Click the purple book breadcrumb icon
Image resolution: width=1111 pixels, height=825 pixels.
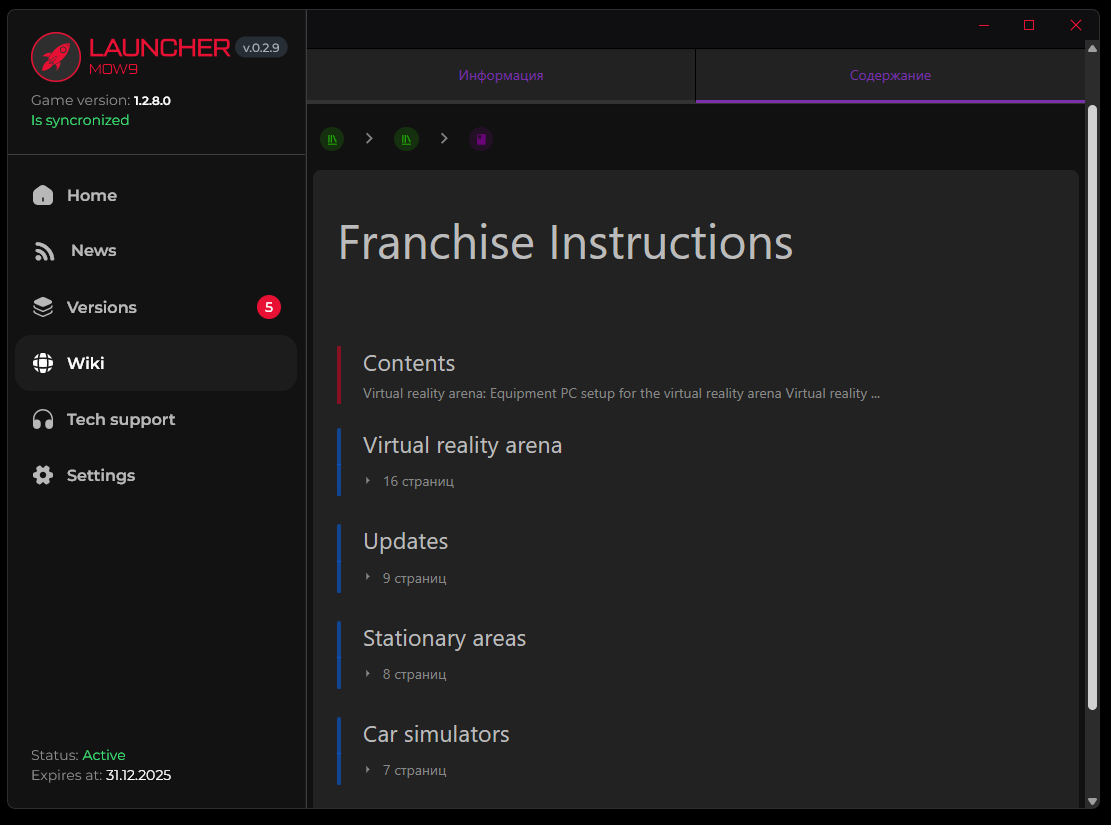[481, 139]
